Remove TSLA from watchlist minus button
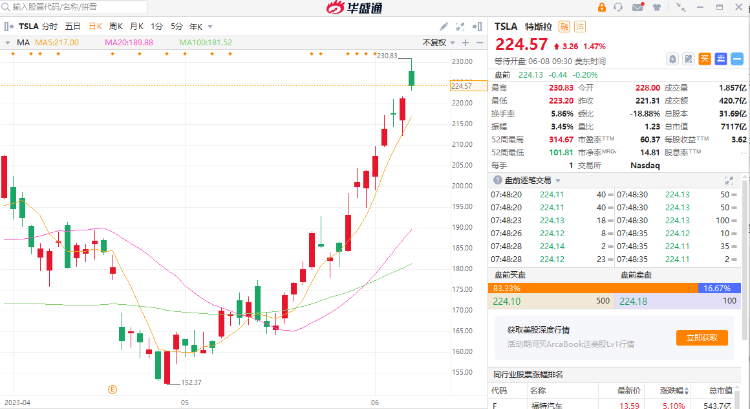This screenshot has width=750, height=409. click(737, 59)
